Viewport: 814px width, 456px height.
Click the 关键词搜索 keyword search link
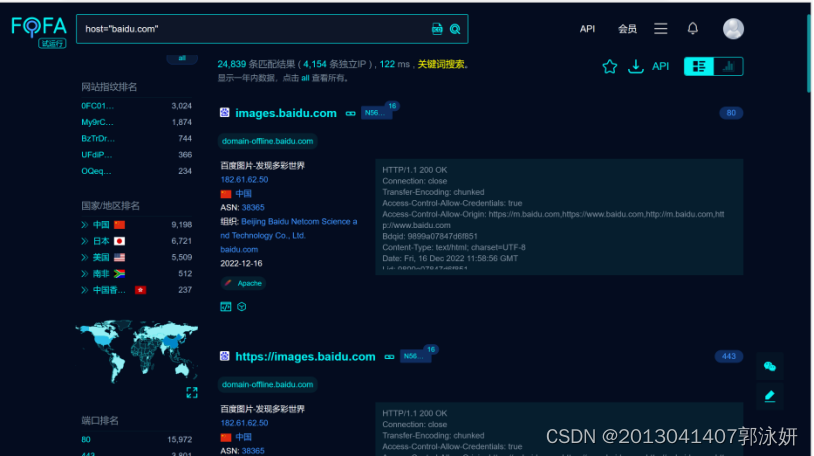click(441, 64)
